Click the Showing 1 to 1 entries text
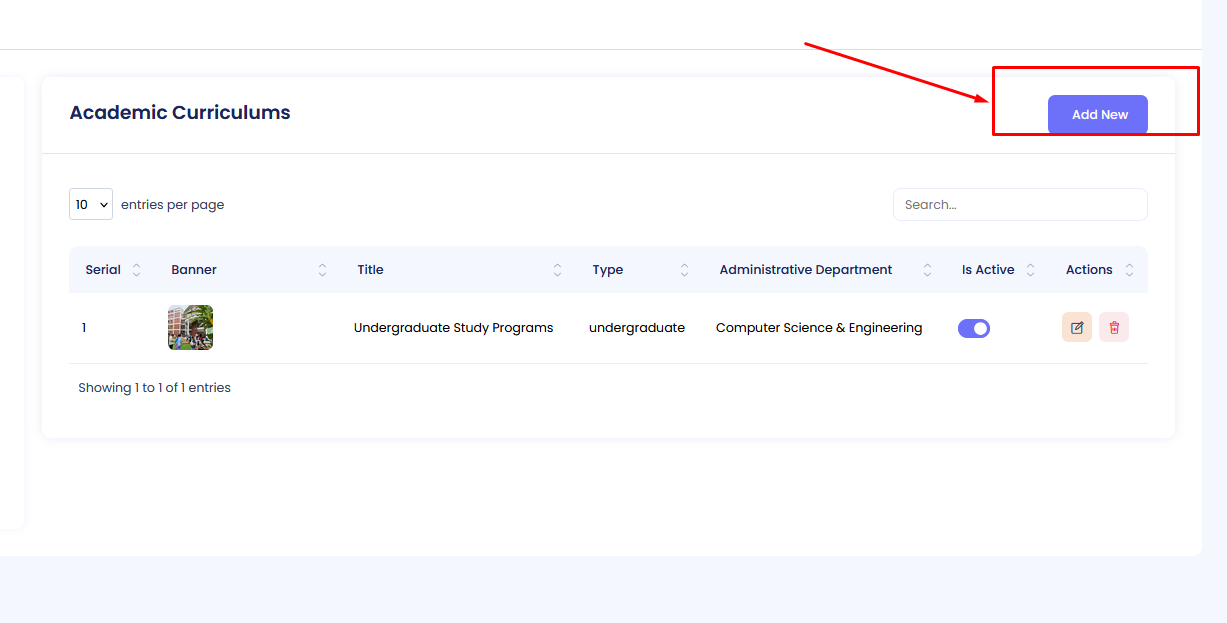The width and height of the screenshot is (1227, 623). tap(154, 388)
